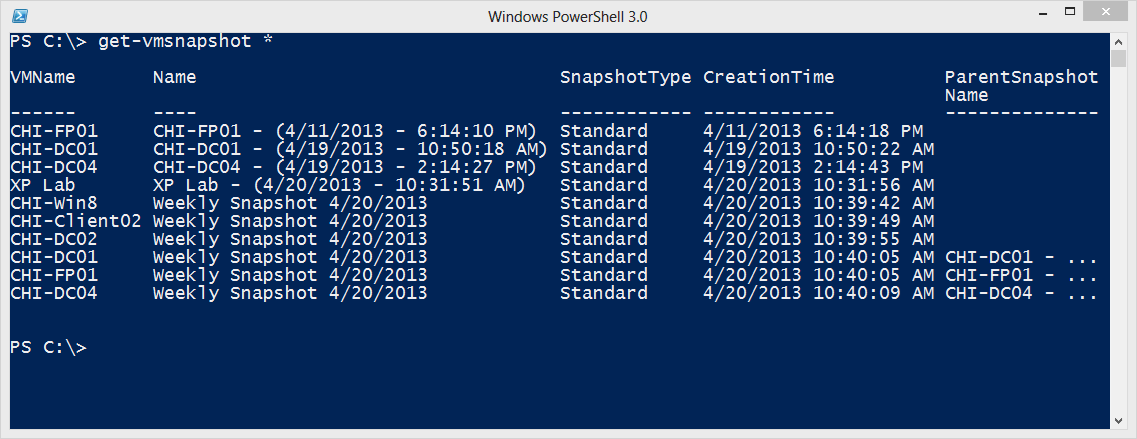Click the get-vmsnapshot * command text
The height and width of the screenshot is (439, 1137).
186,41
